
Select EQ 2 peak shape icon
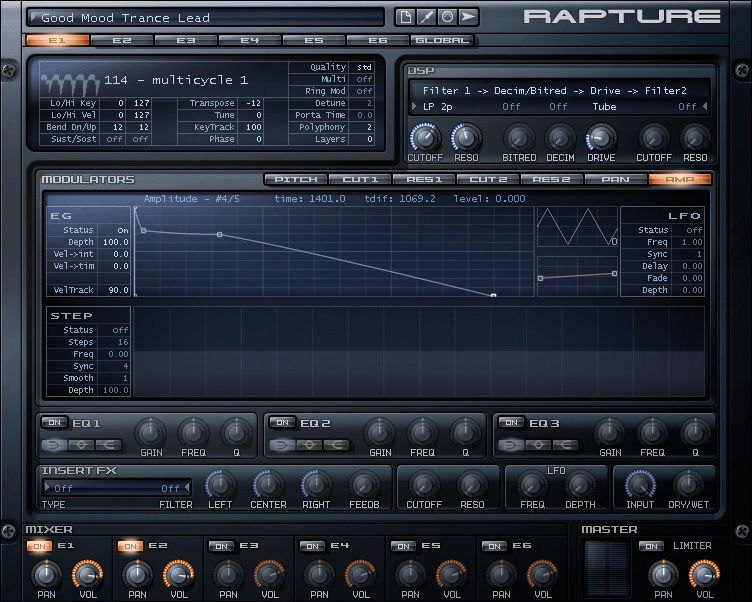tap(309, 445)
